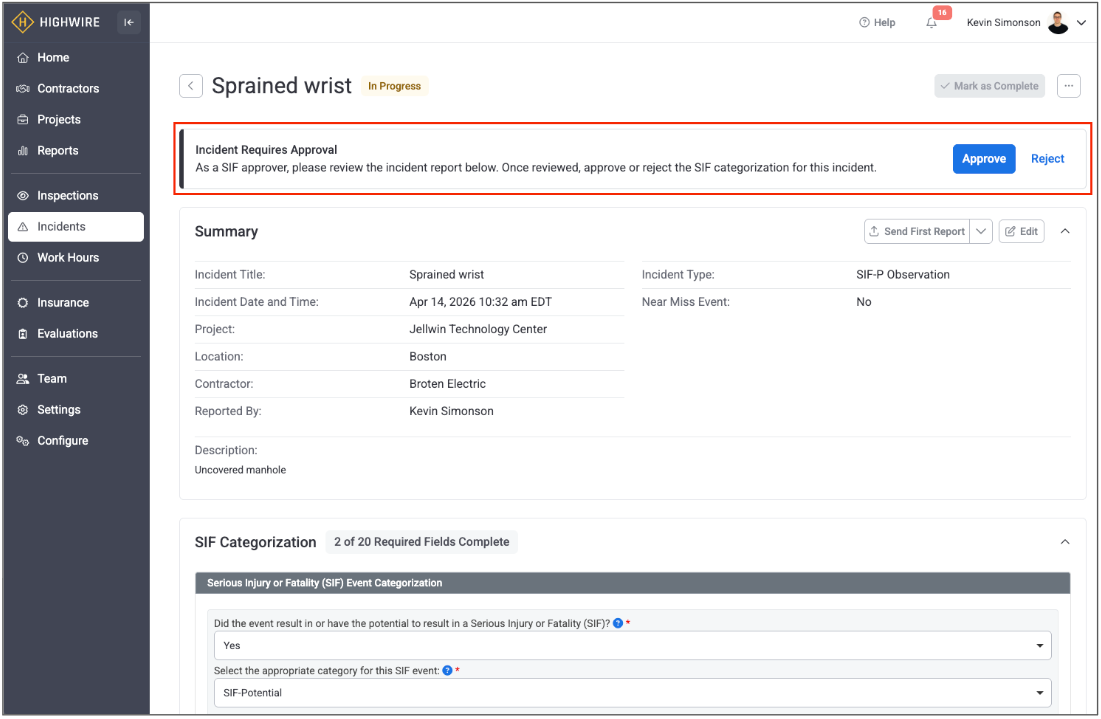Image resolution: width=1101 pixels, height=719 pixels.
Task: Open the SIF-Potential category dropdown
Action: coord(632,692)
